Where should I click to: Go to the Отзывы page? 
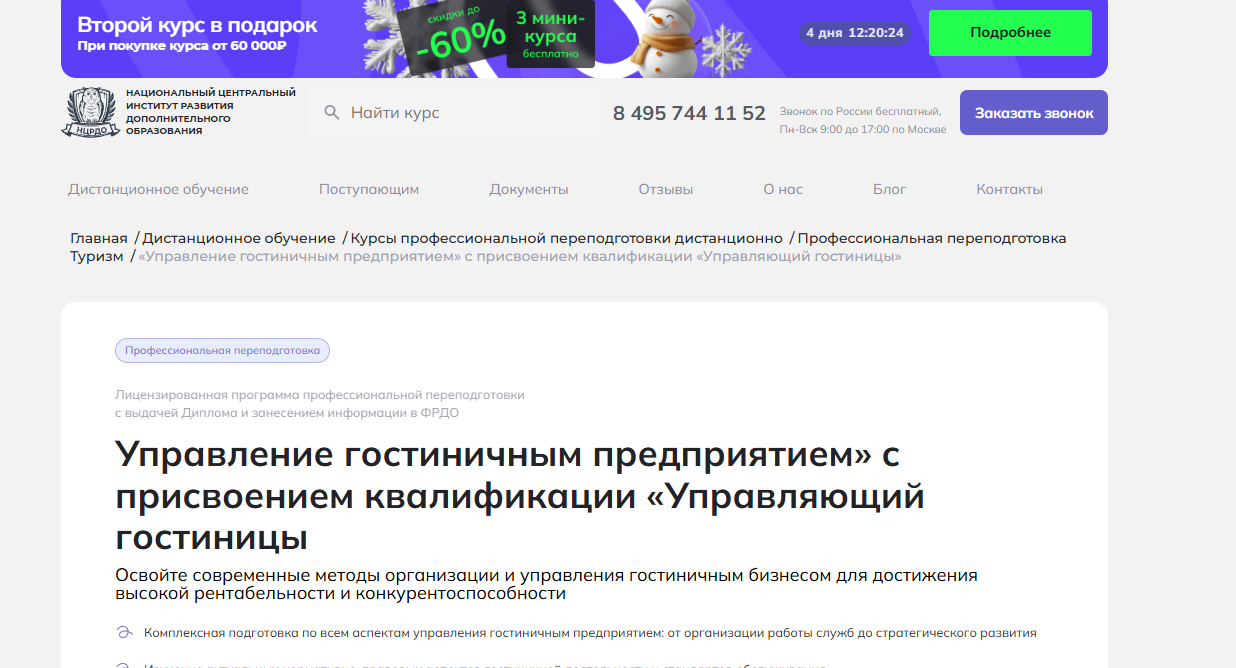click(666, 189)
